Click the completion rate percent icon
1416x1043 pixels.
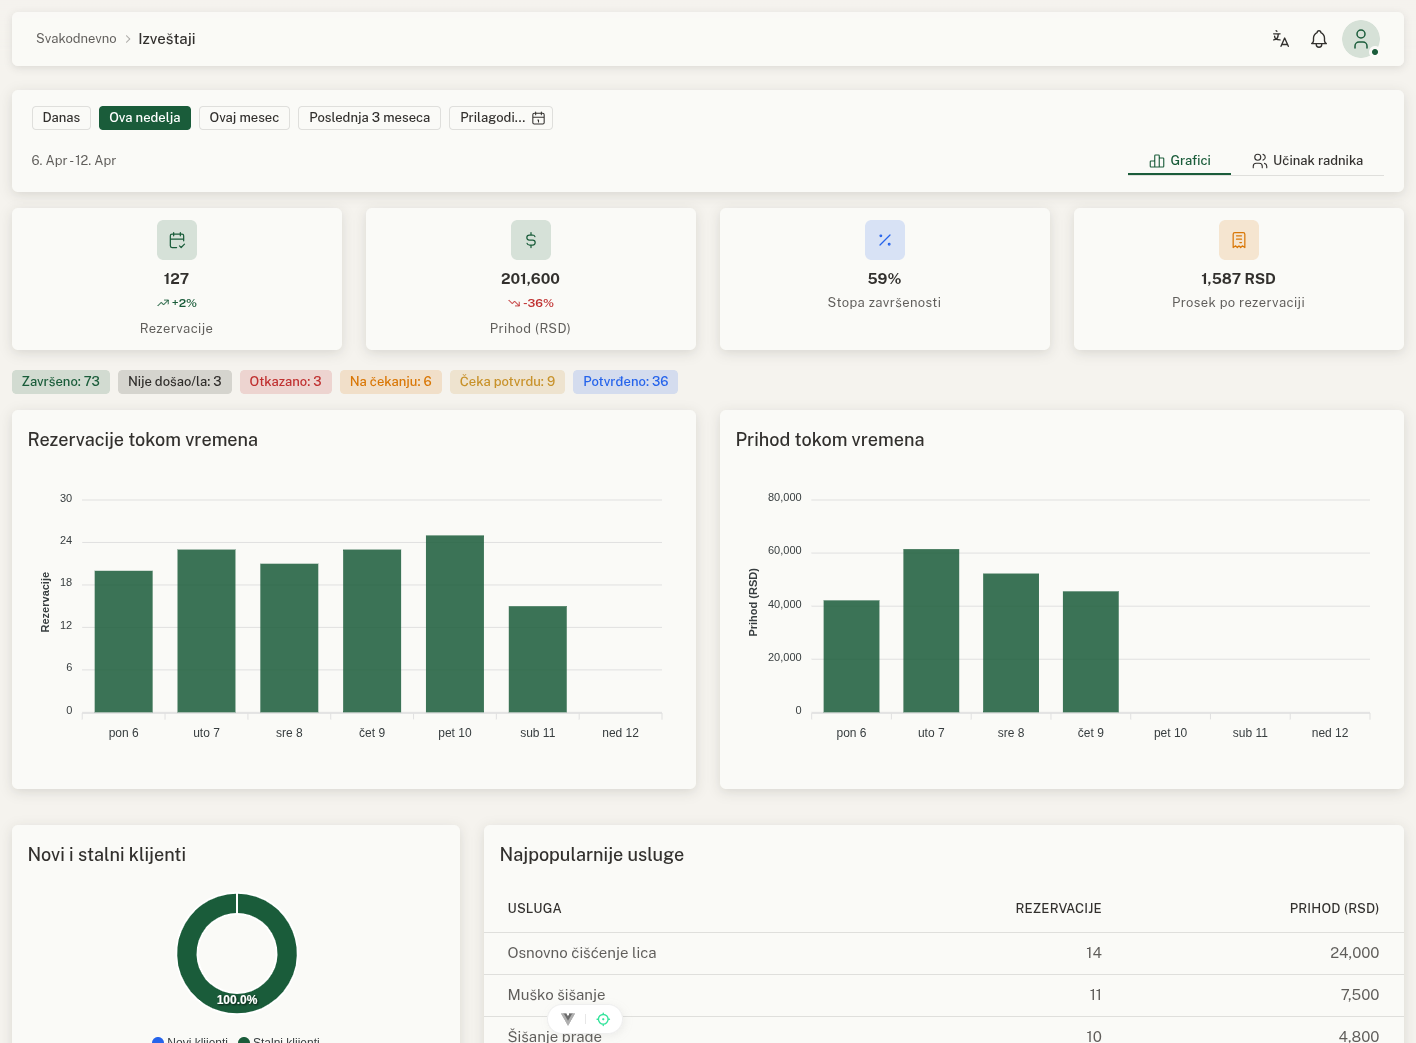(x=885, y=240)
